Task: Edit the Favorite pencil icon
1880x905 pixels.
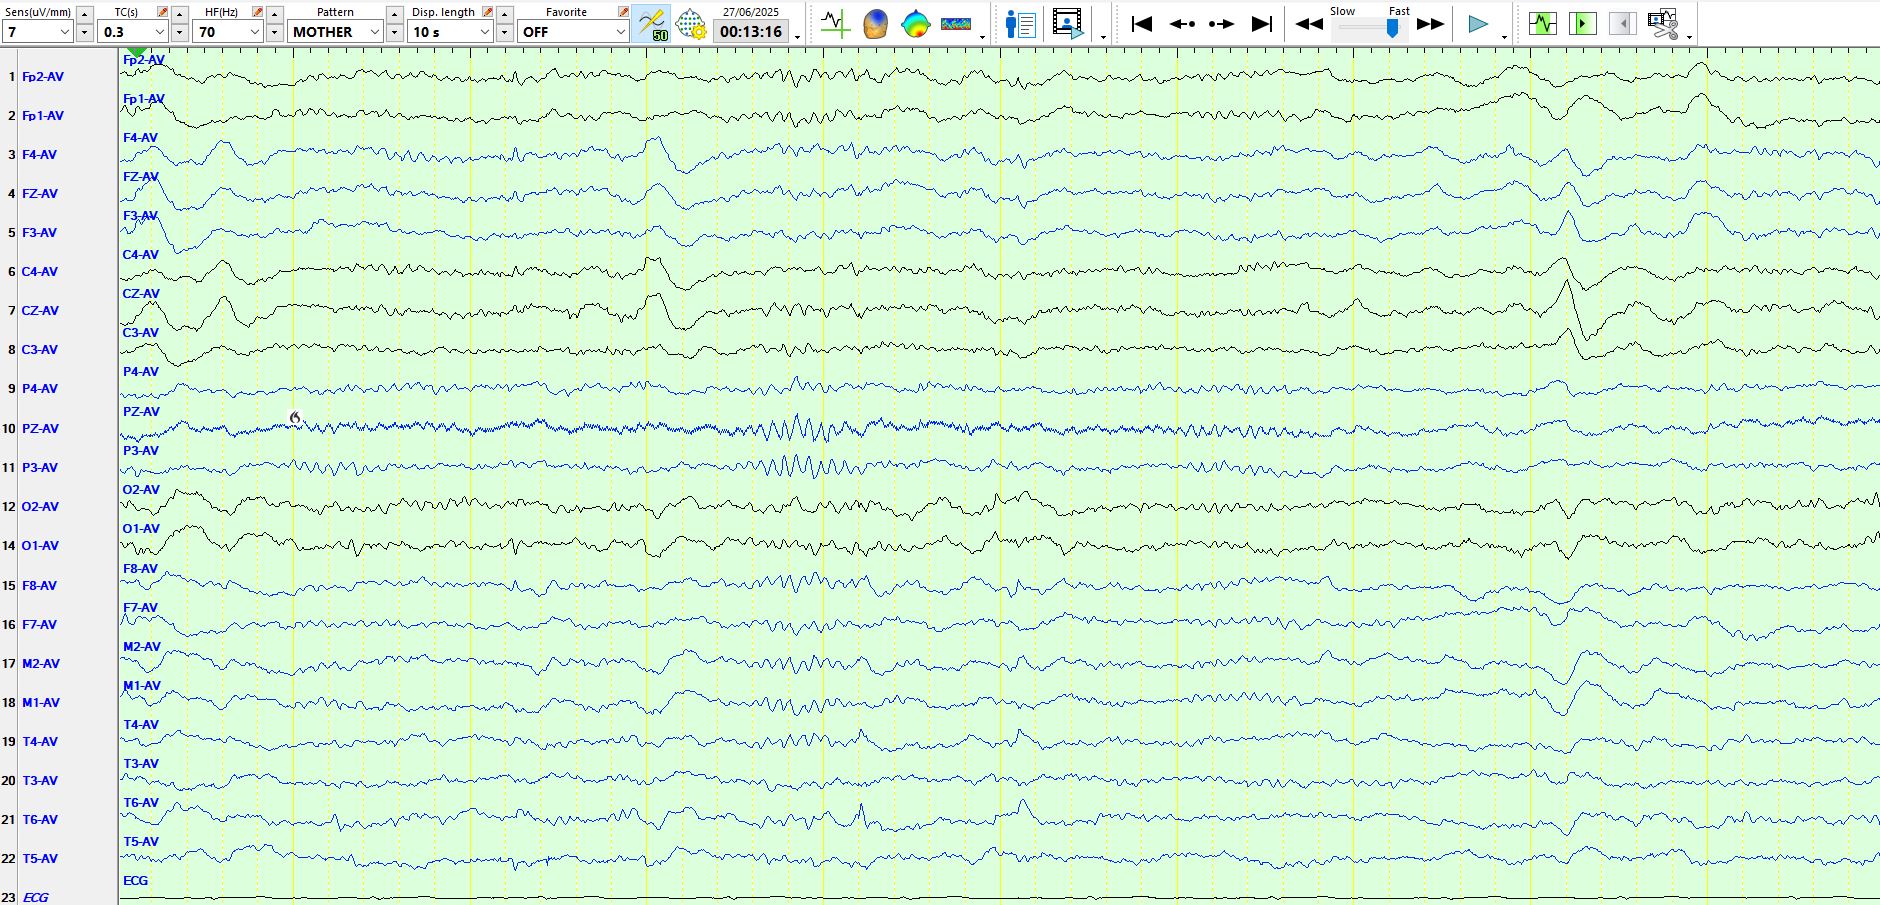Action: tap(623, 12)
